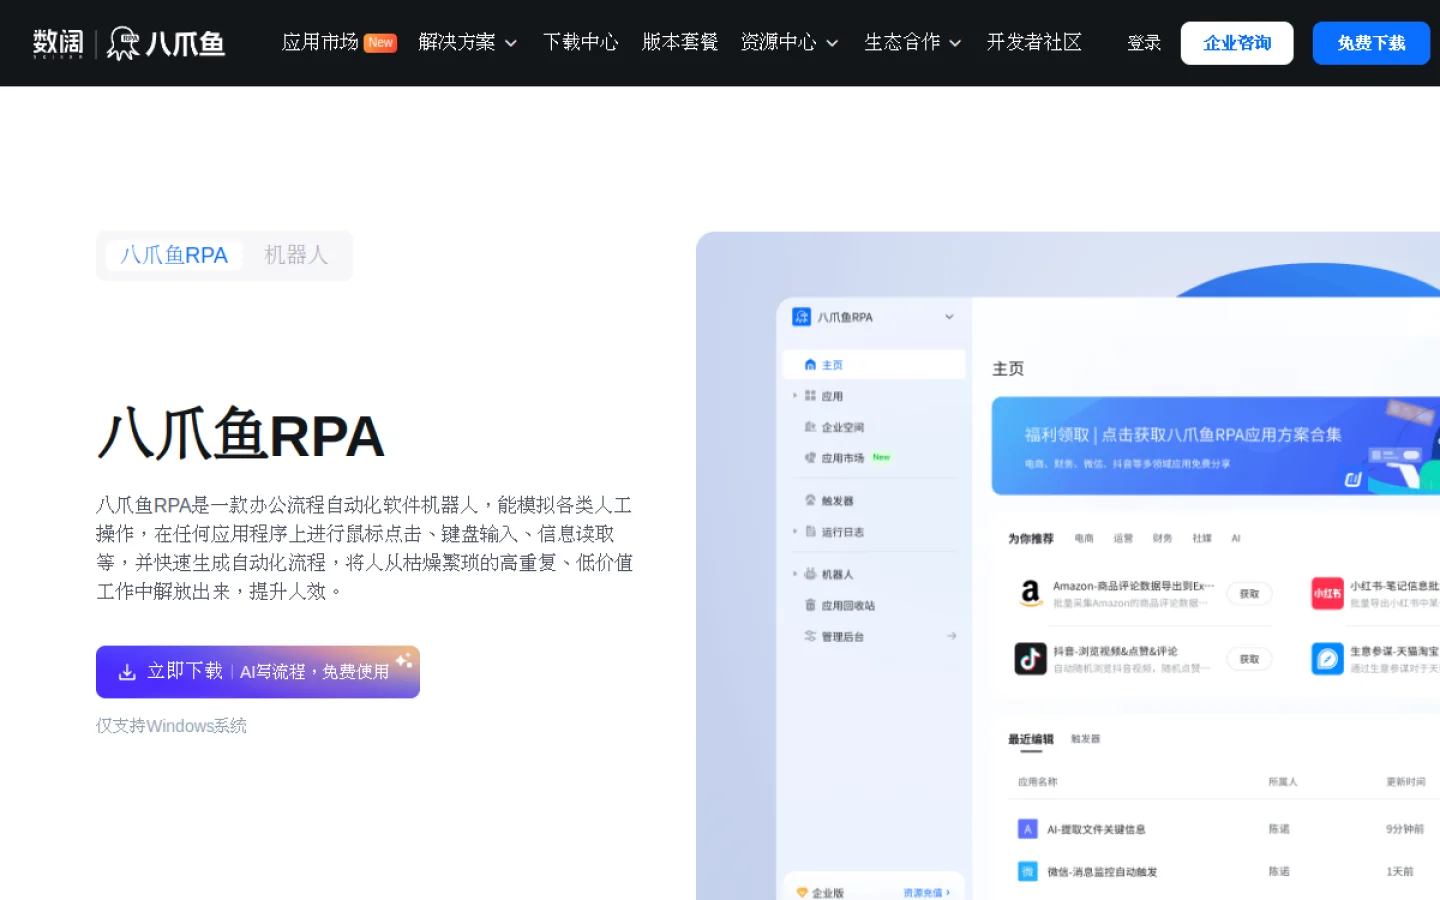Select the 电商 category tab
The height and width of the screenshot is (900, 1440).
(x=1084, y=539)
